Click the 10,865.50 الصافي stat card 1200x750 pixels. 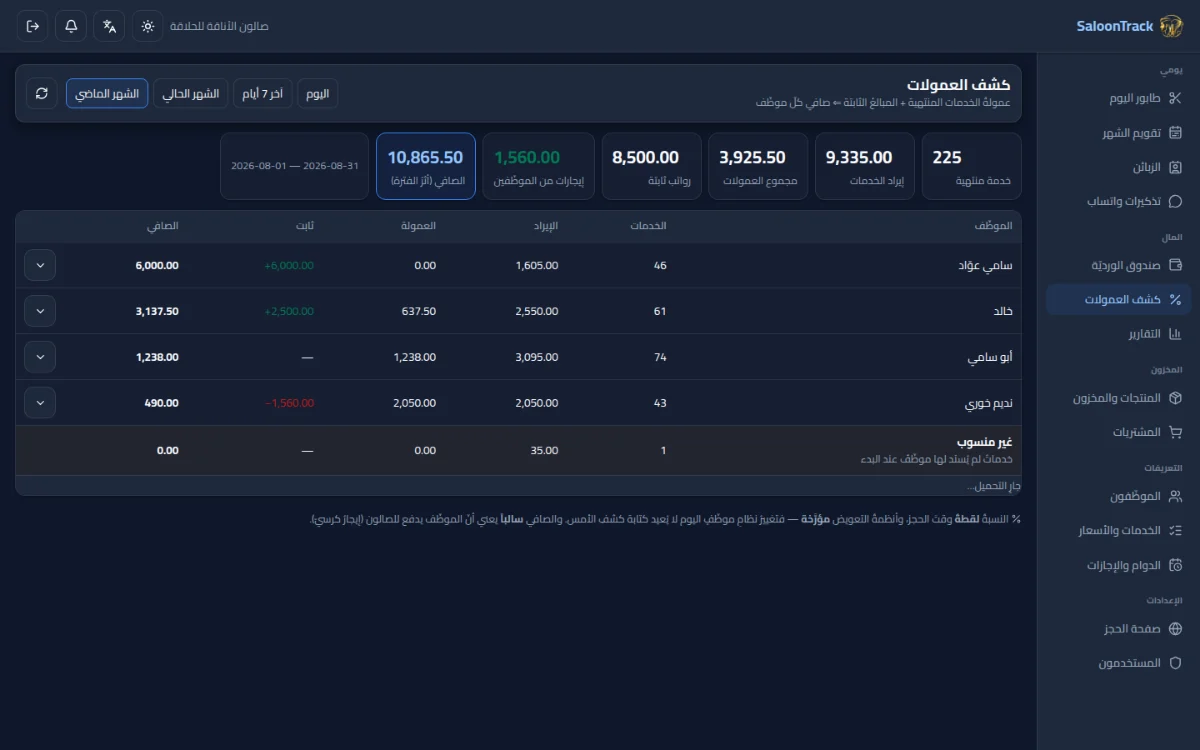(x=426, y=166)
